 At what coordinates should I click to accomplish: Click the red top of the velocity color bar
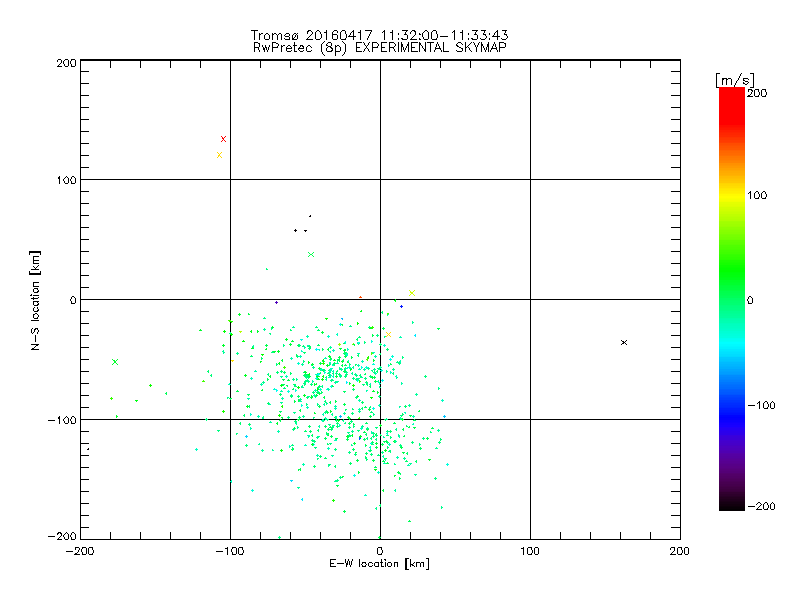[731, 95]
